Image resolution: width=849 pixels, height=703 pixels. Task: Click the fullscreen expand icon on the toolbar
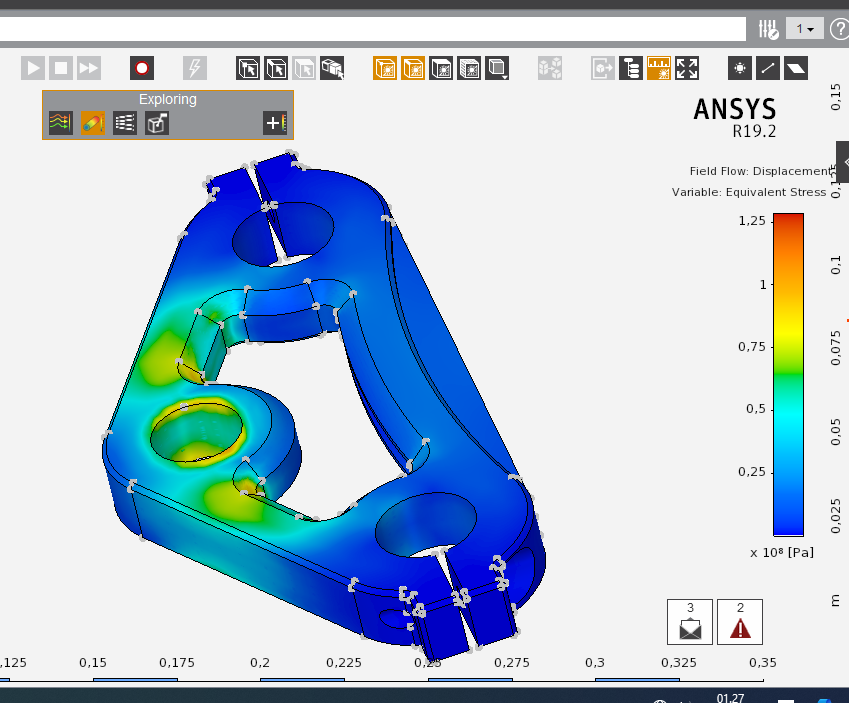(x=687, y=67)
